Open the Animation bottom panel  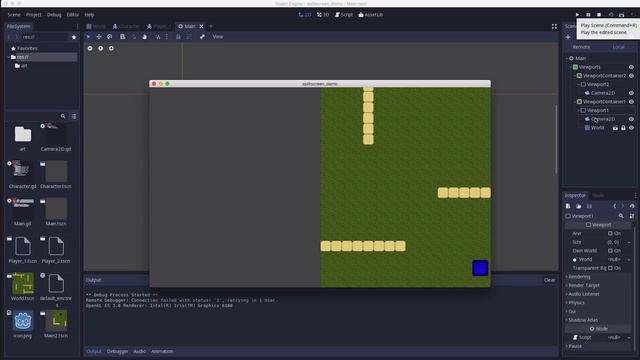(x=162, y=351)
